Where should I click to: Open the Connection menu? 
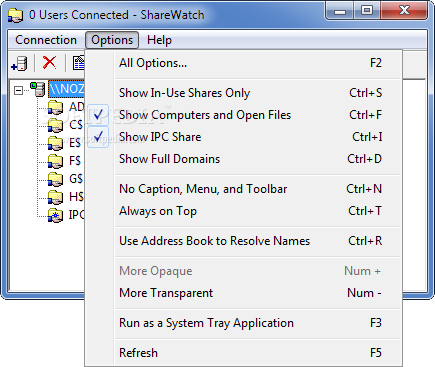46,40
